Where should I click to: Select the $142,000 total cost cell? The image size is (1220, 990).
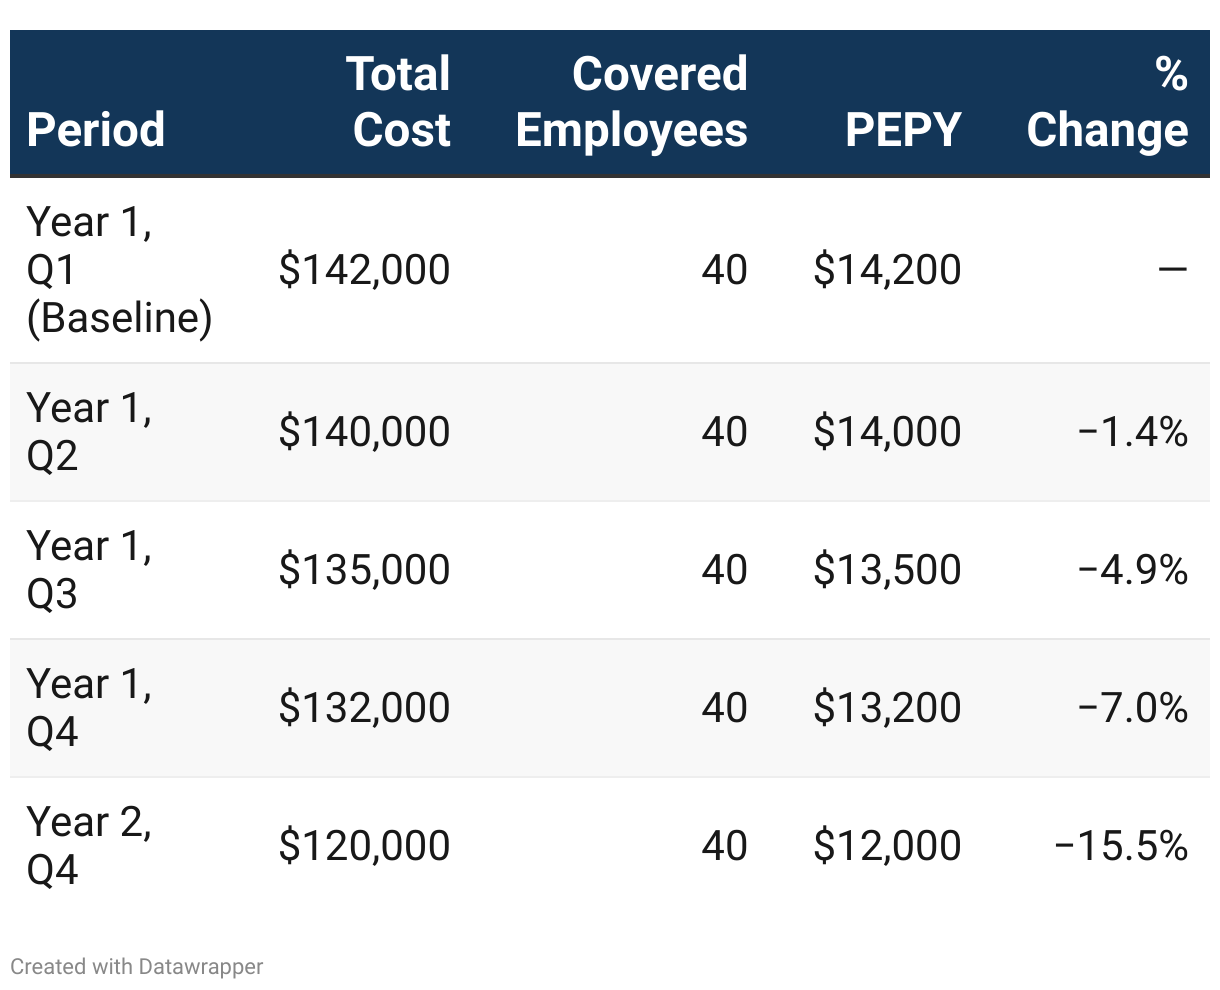365,270
